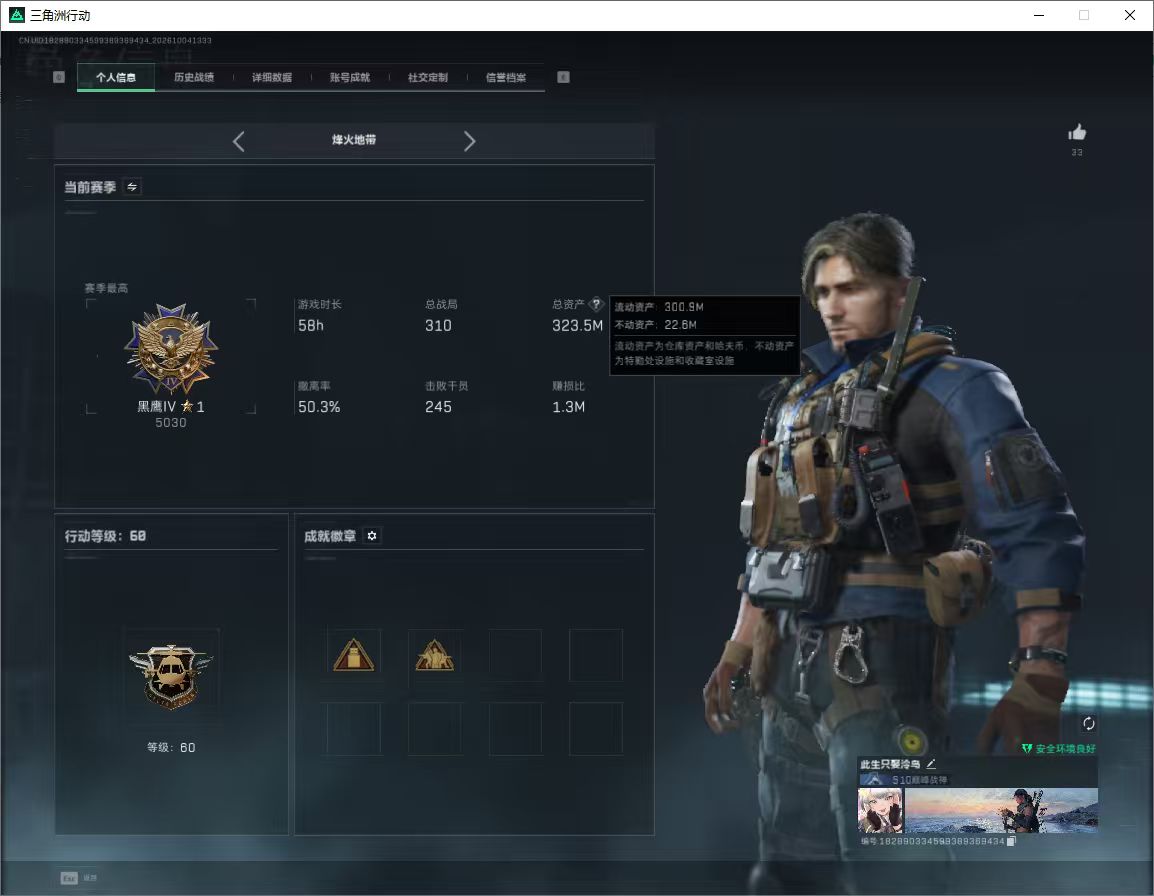Image resolution: width=1154 pixels, height=896 pixels.
Task: Click the 58h playtime value
Action: 311,325
